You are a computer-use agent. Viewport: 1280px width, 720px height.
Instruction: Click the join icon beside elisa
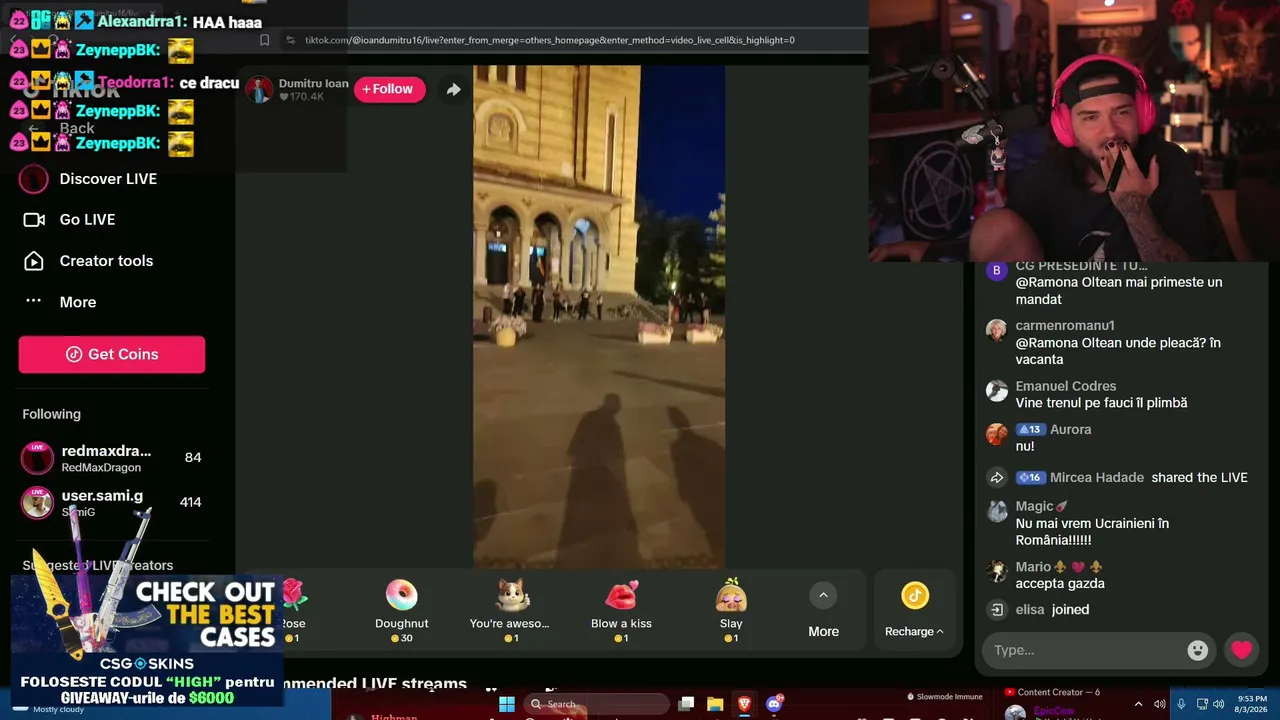click(x=996, y=609)
